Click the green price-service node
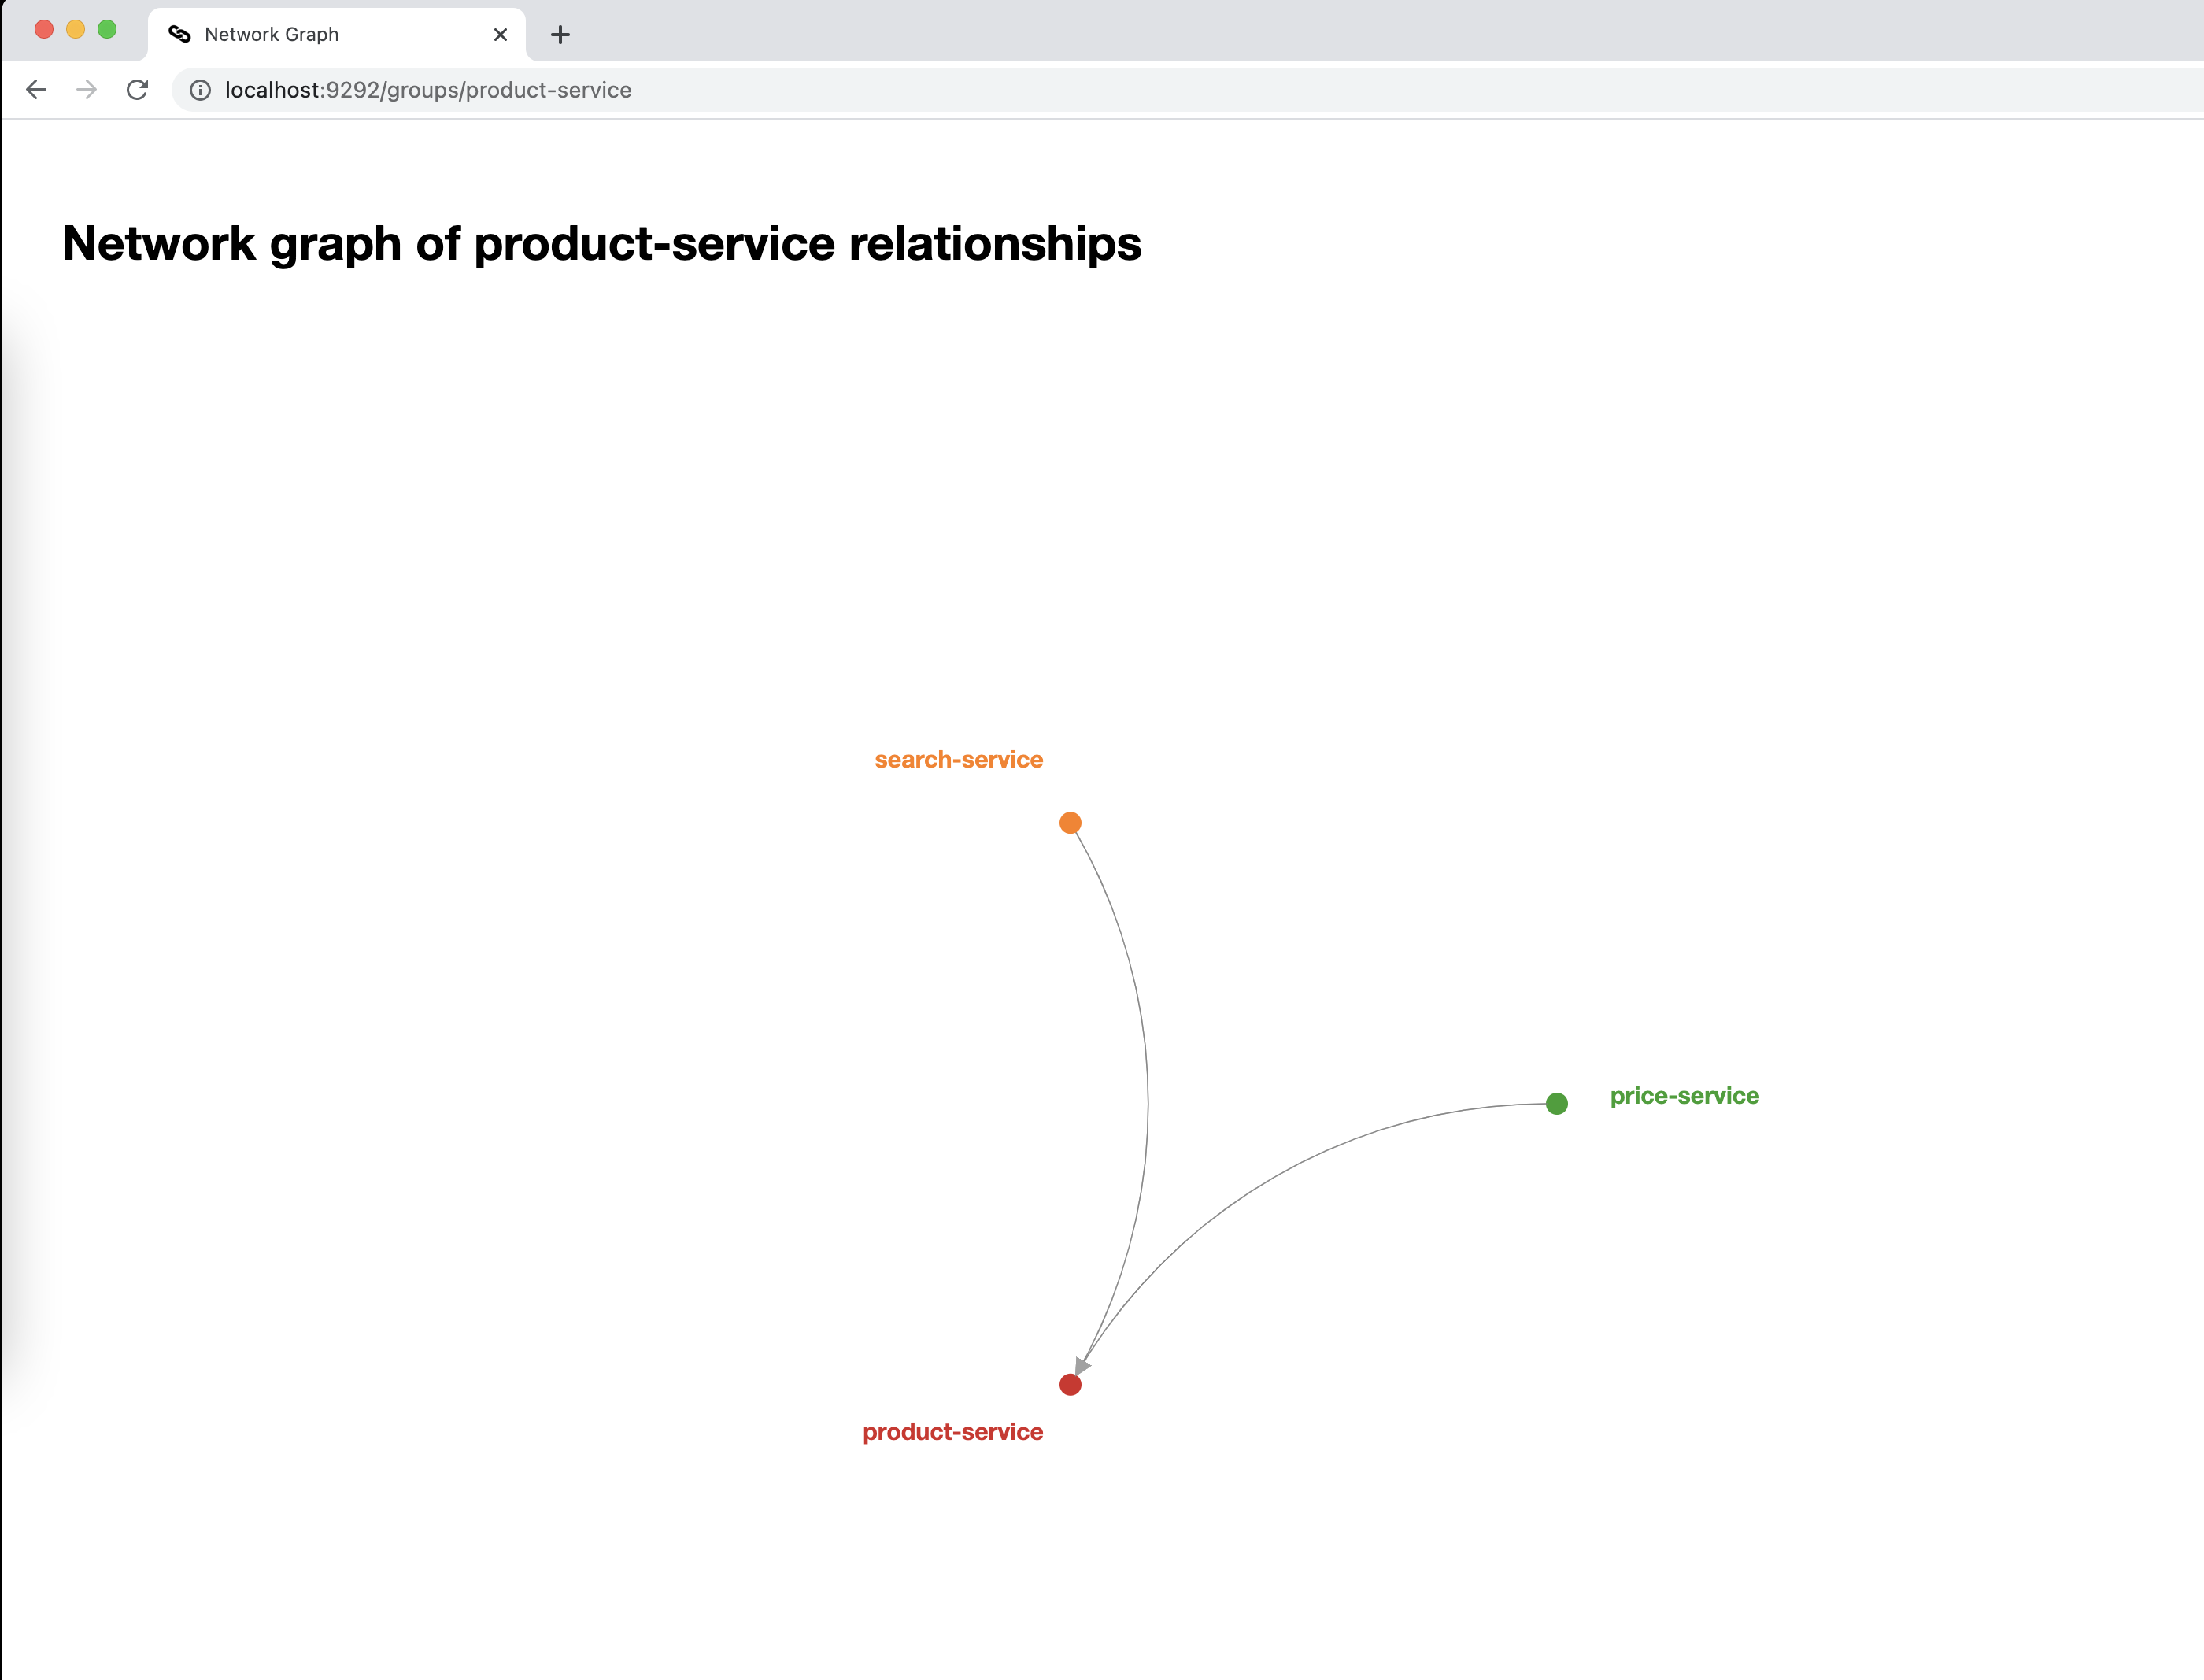The width and height of the screenshot is (2204, 1680). pyautogui.click(x=1556, y=1104)
